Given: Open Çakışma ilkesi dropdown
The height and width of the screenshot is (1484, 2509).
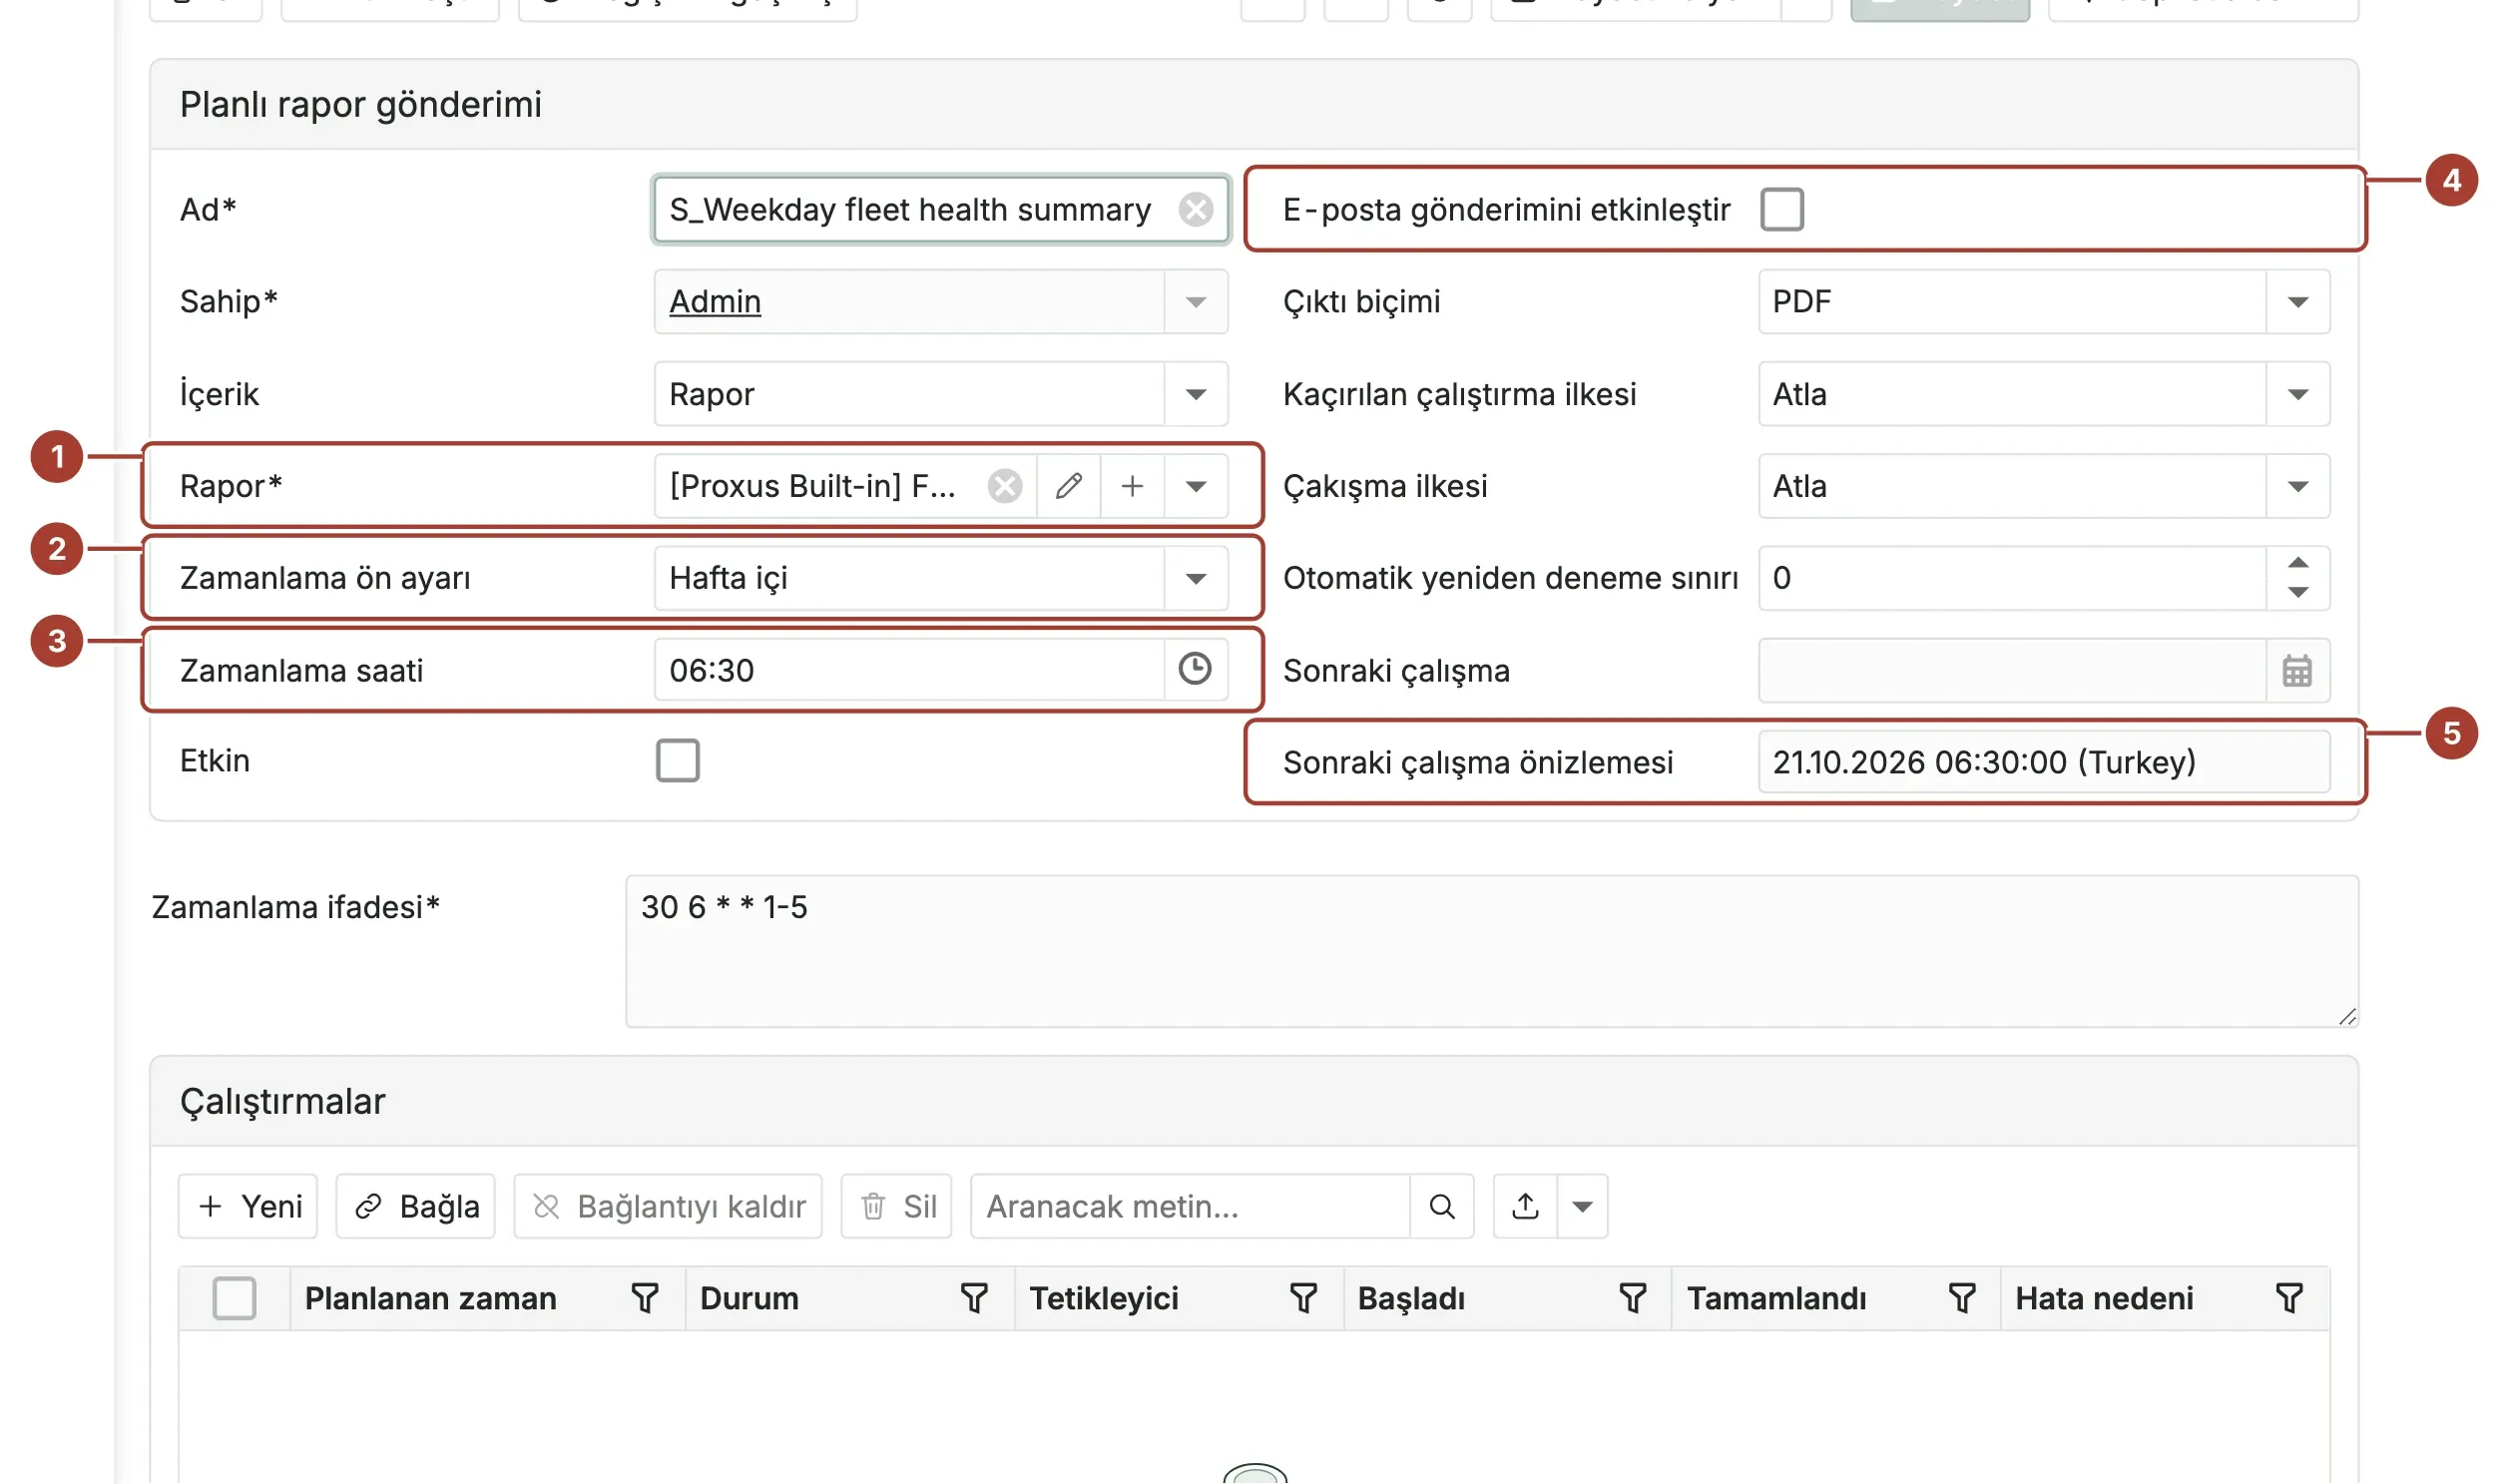Looking at the screenshot, I should pos(2298,486).
